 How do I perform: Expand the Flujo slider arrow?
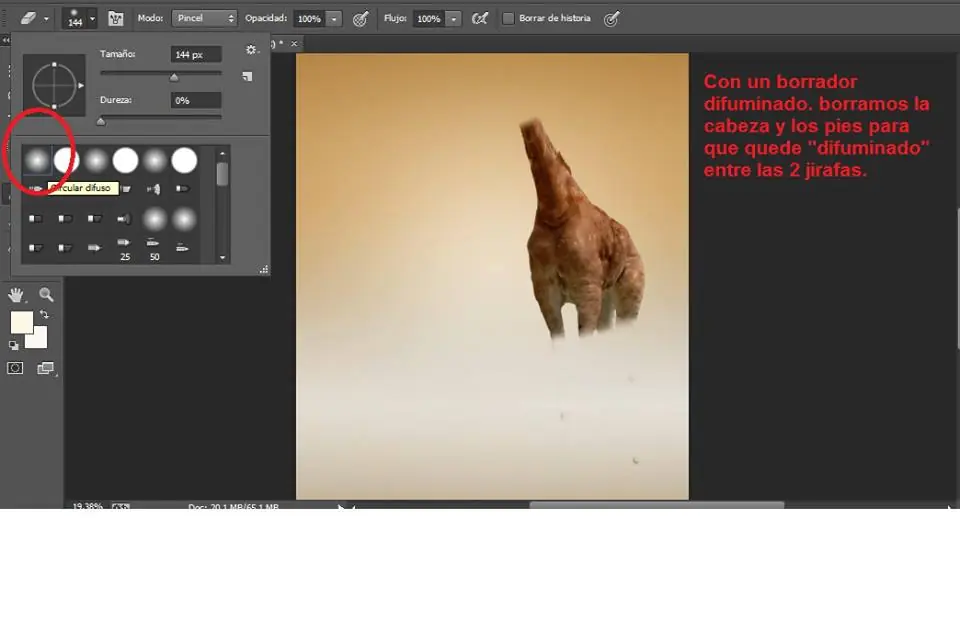point(454,19)
